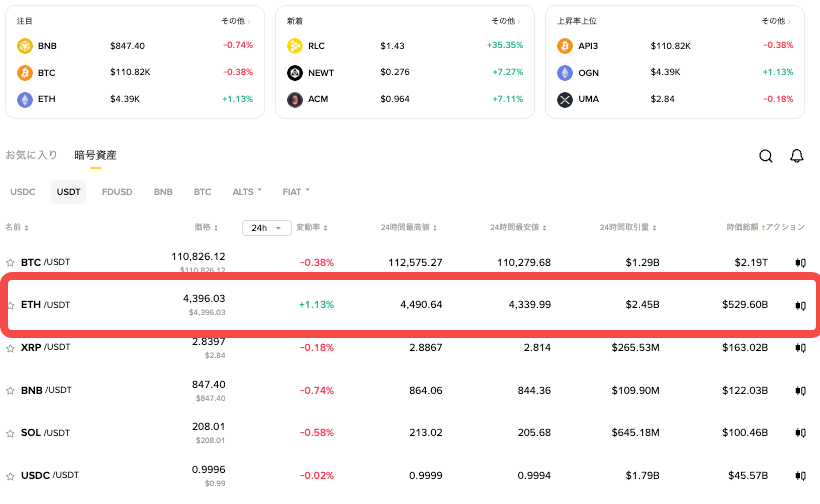Viewport: 820px width, 504px height.
Task: Expand the ALTS quote currency dropdown
Action: (247, 191)
